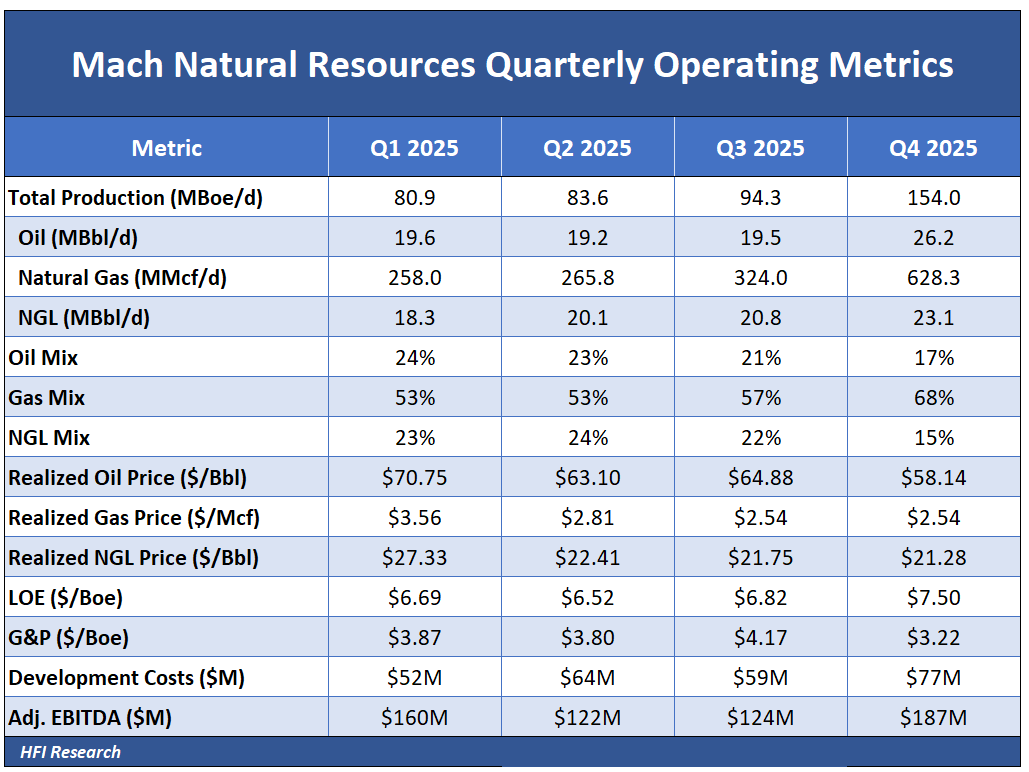The image size is (1029, 772).
Task: Select LOE value $7.50
Action: click(933, 598)
